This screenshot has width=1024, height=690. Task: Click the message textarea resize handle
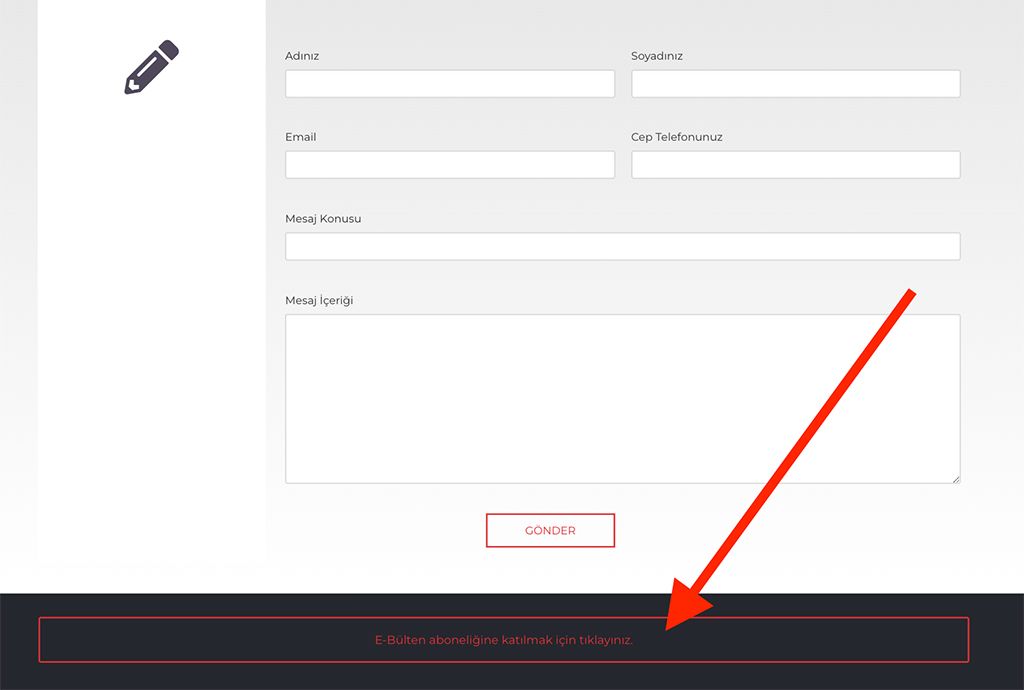tap(955, 479)
